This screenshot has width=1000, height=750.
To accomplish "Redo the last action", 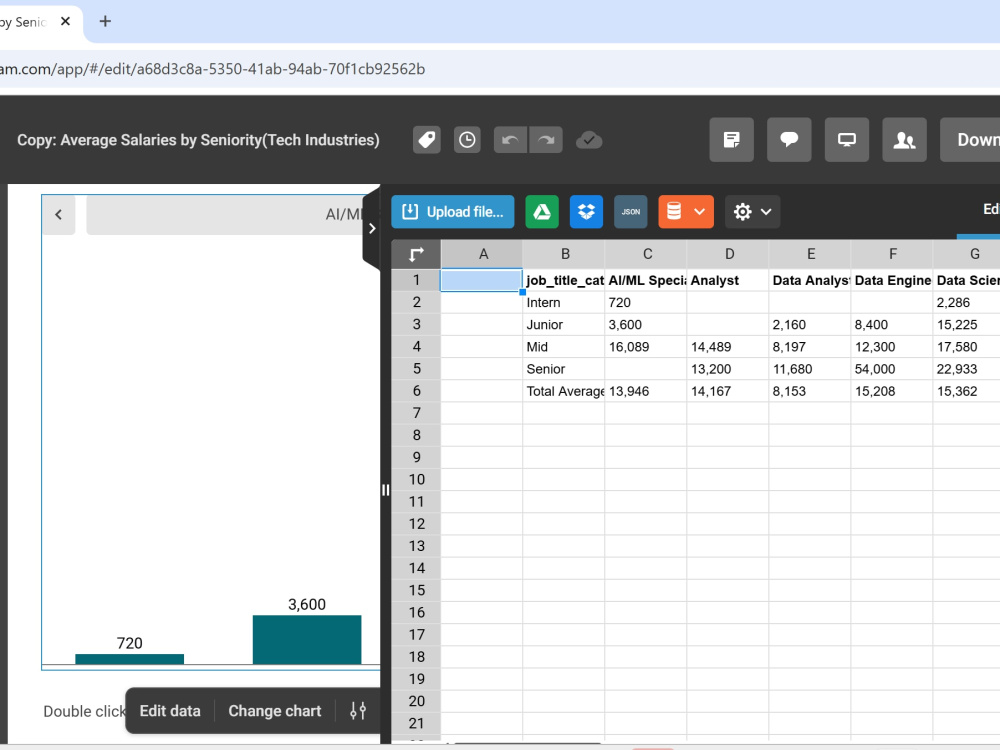I will (545, 140).
